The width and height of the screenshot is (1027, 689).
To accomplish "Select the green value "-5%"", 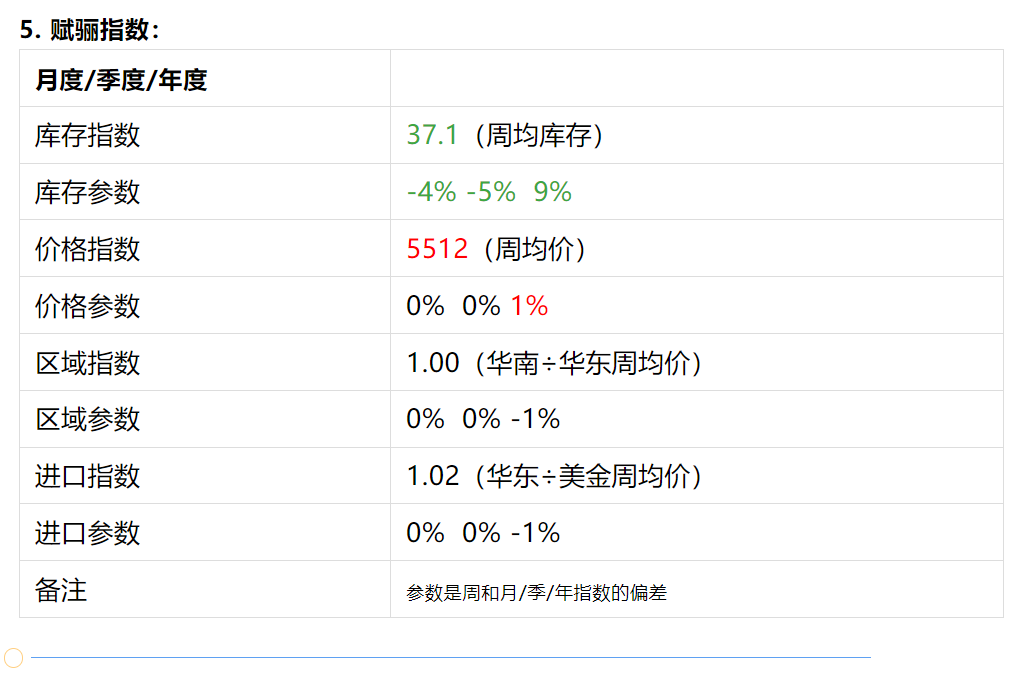I will pyautogui.click(x=491, y=192).
